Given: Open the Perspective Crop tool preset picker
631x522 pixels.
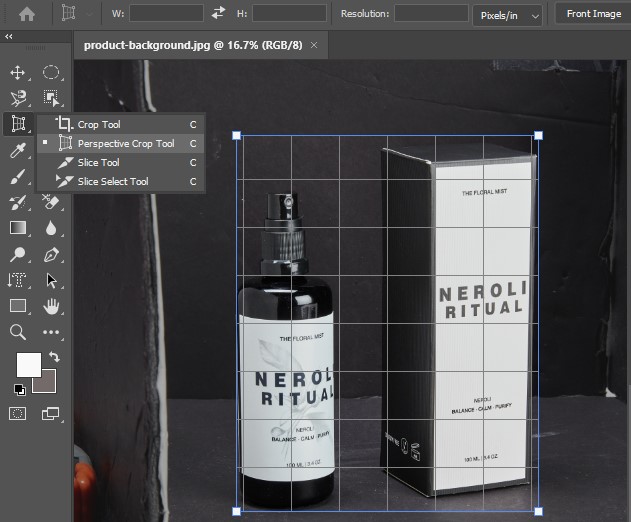Looking at the screenshot, I should (75, 13).
